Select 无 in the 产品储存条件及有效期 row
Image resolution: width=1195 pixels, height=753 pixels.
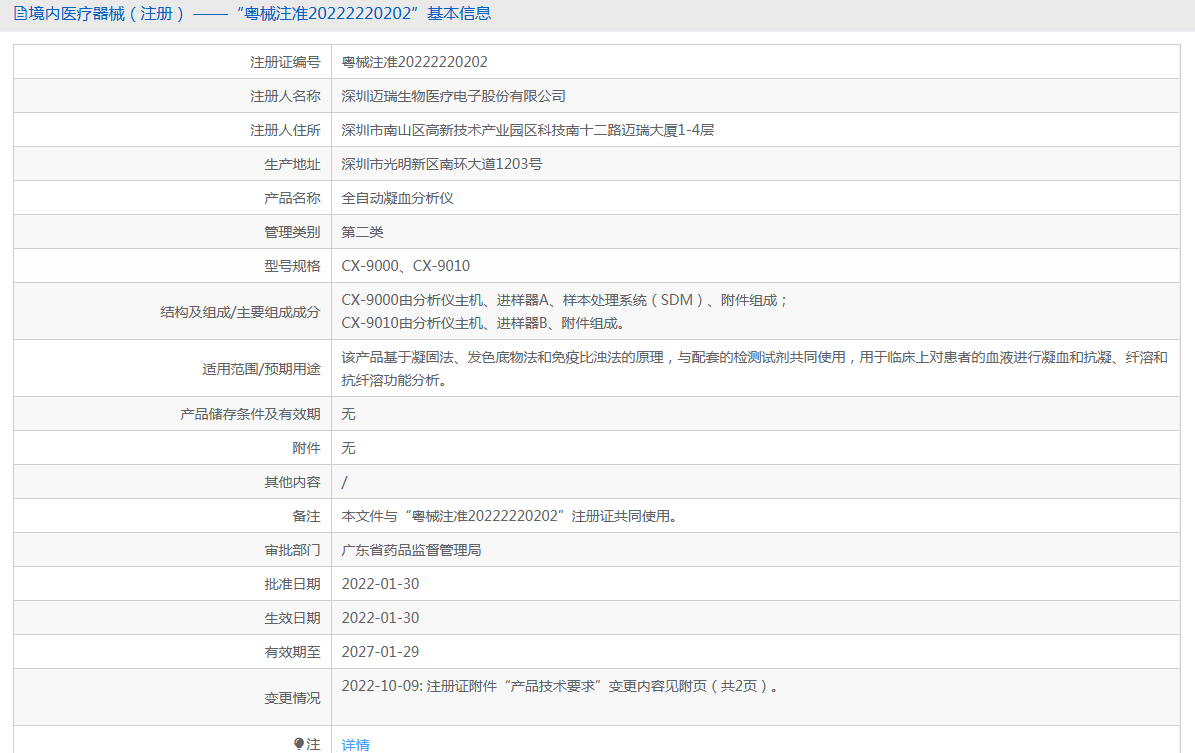pyautogui.click(x=348, y=414)
